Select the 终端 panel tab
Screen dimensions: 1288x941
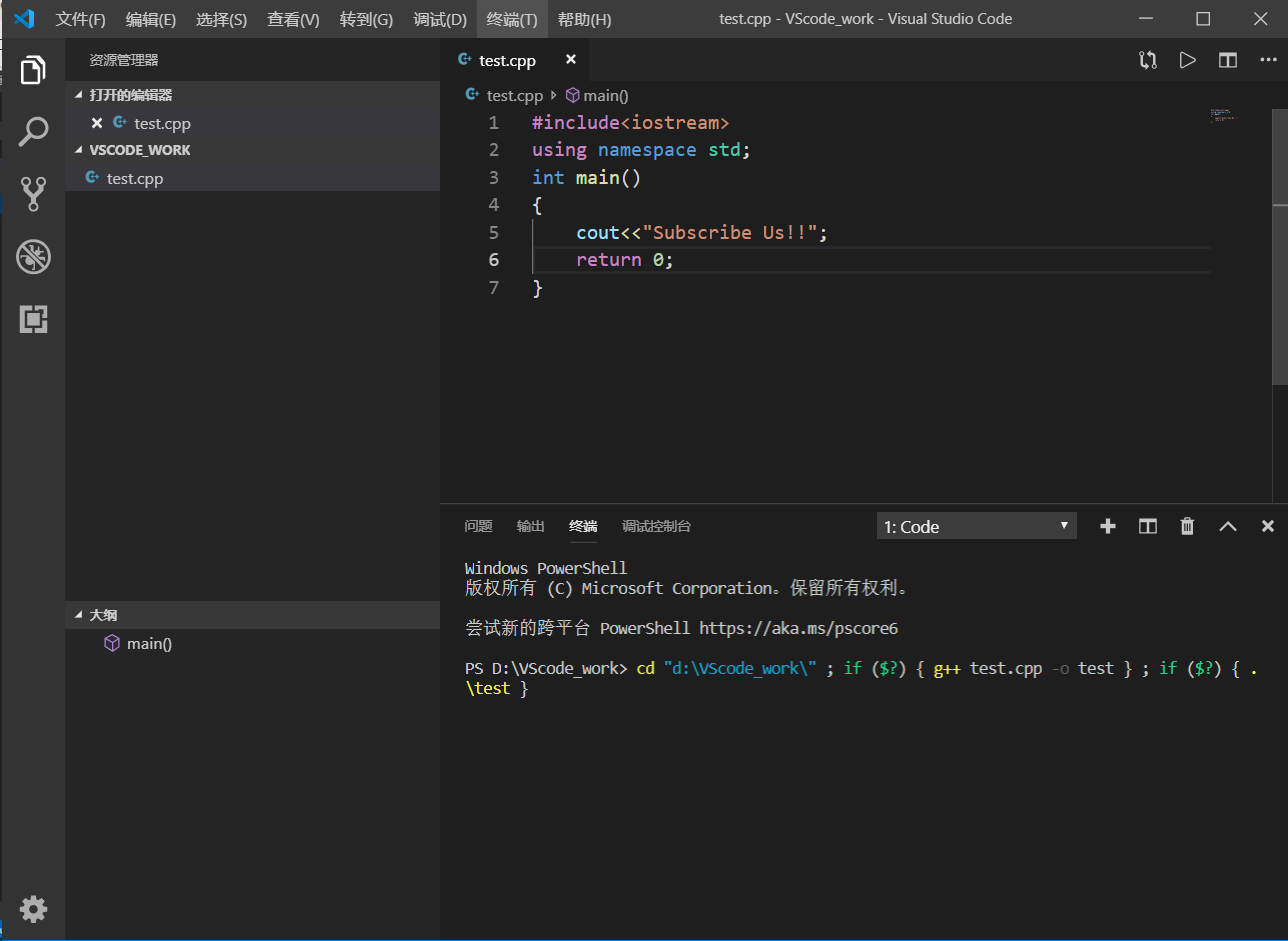click(583, 526)
